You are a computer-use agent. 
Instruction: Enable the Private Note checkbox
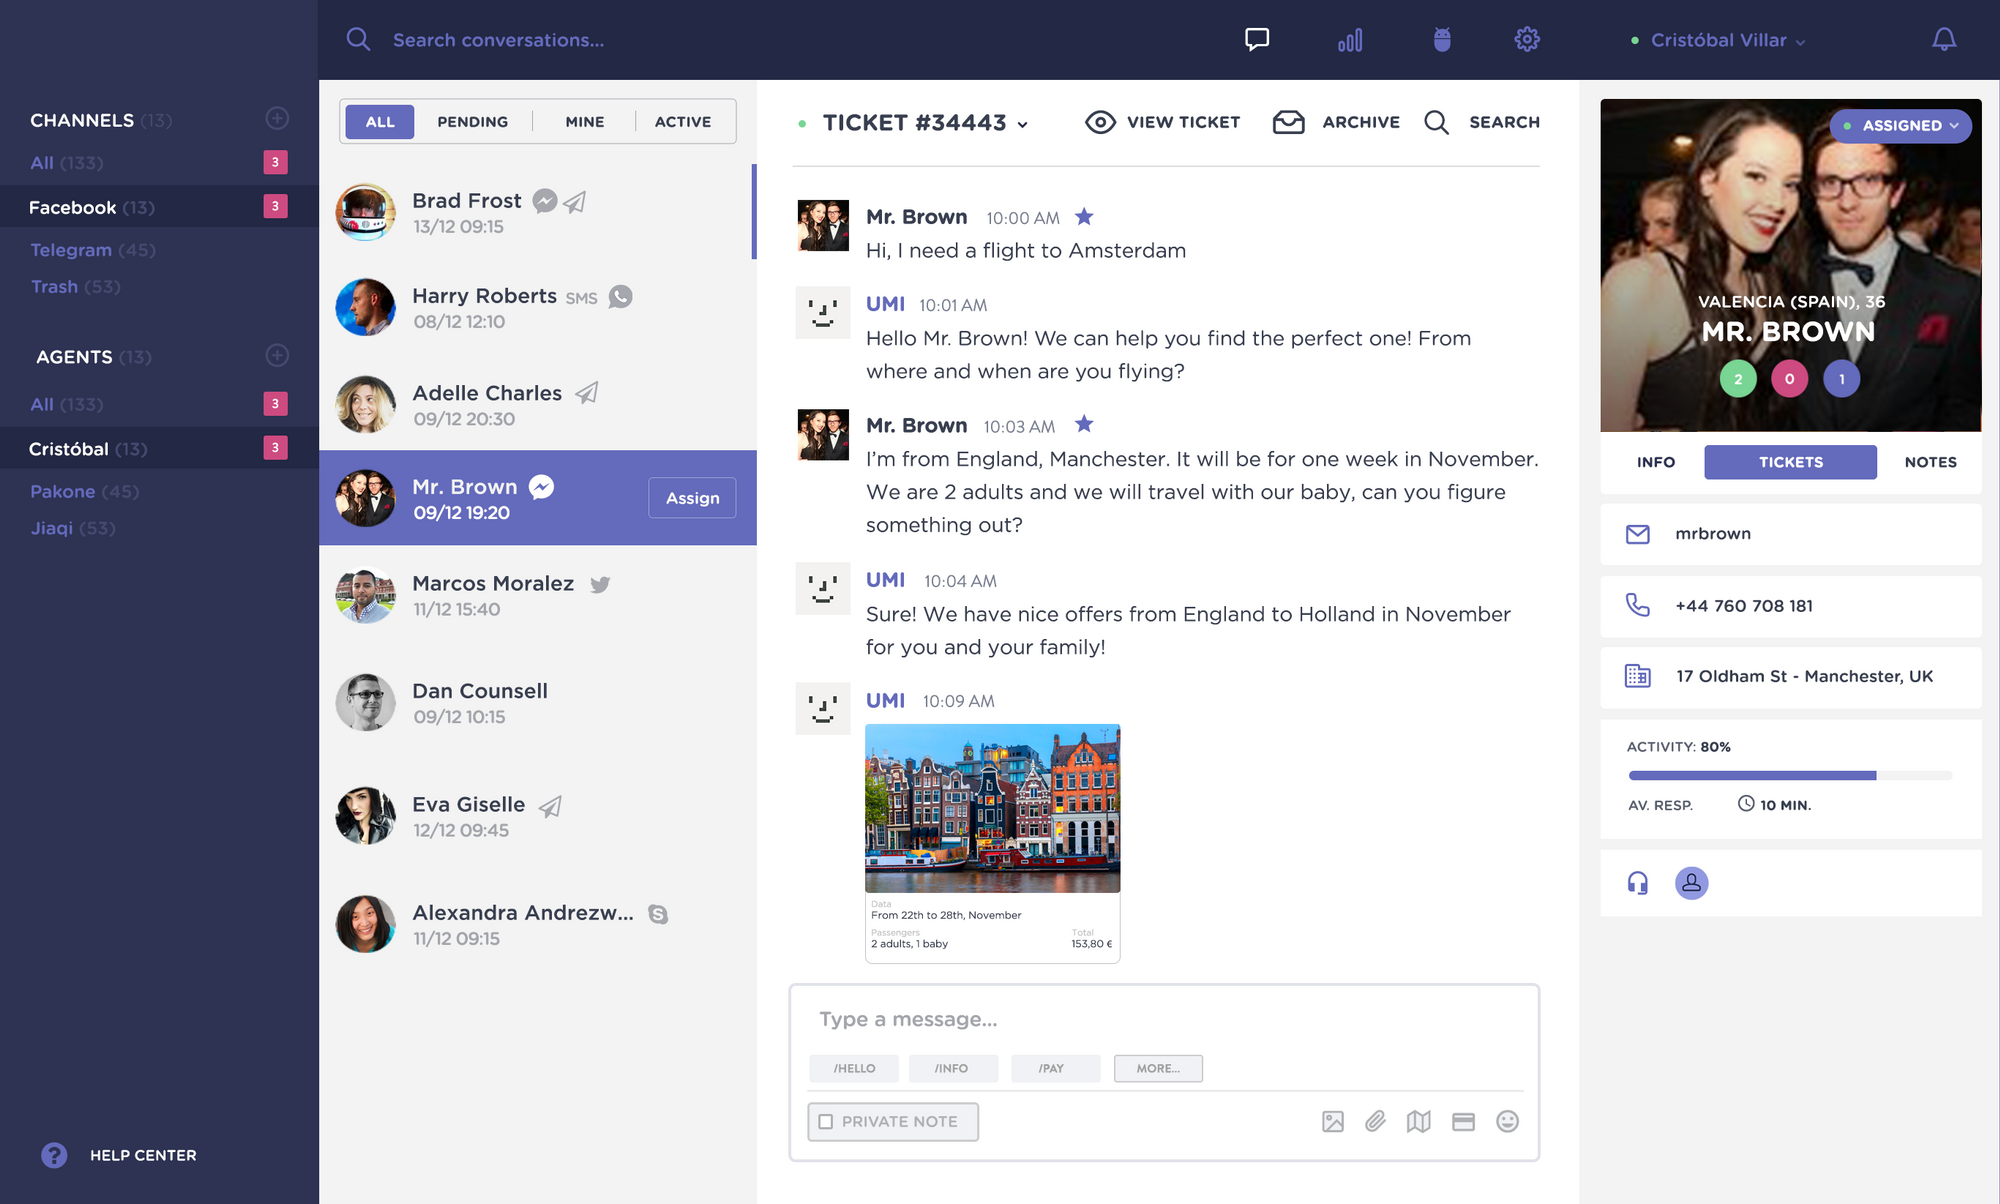pos(826,1121)
